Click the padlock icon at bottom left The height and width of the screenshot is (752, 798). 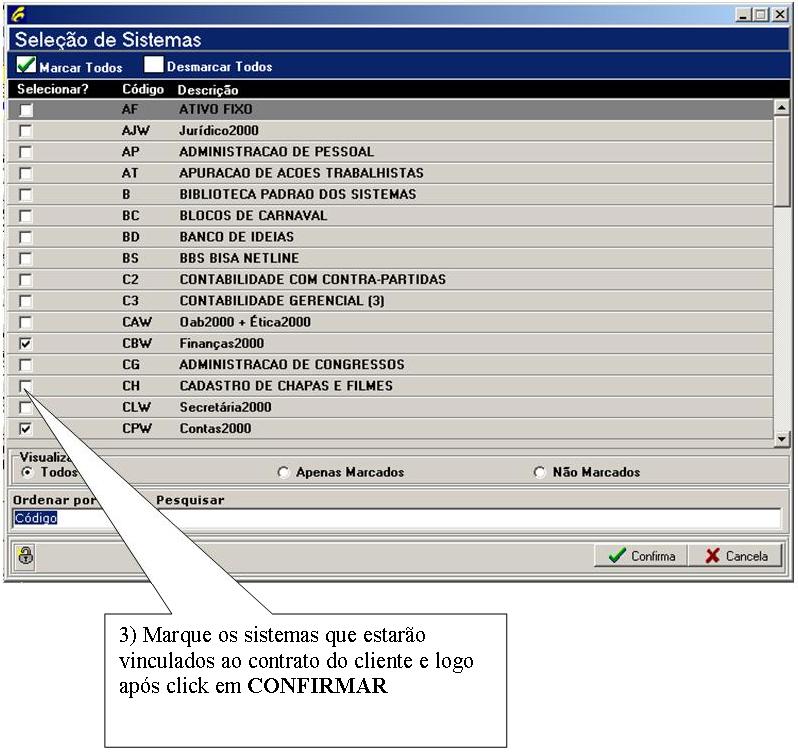[x=26, y=557]
